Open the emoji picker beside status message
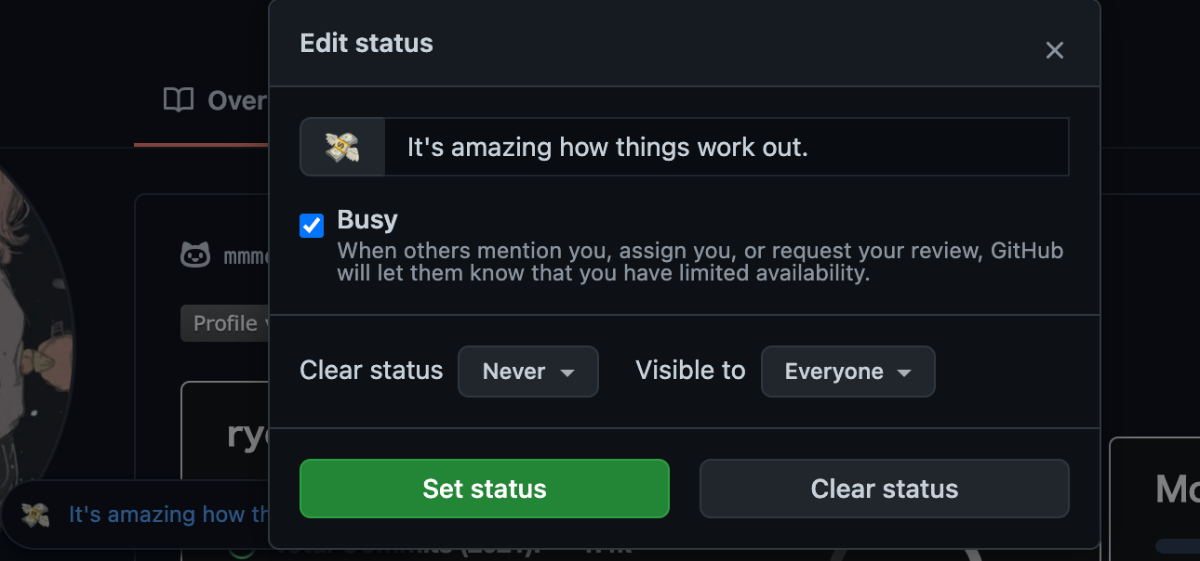The height and width of the screenshot is (561, 1200). tap(343, 147)
